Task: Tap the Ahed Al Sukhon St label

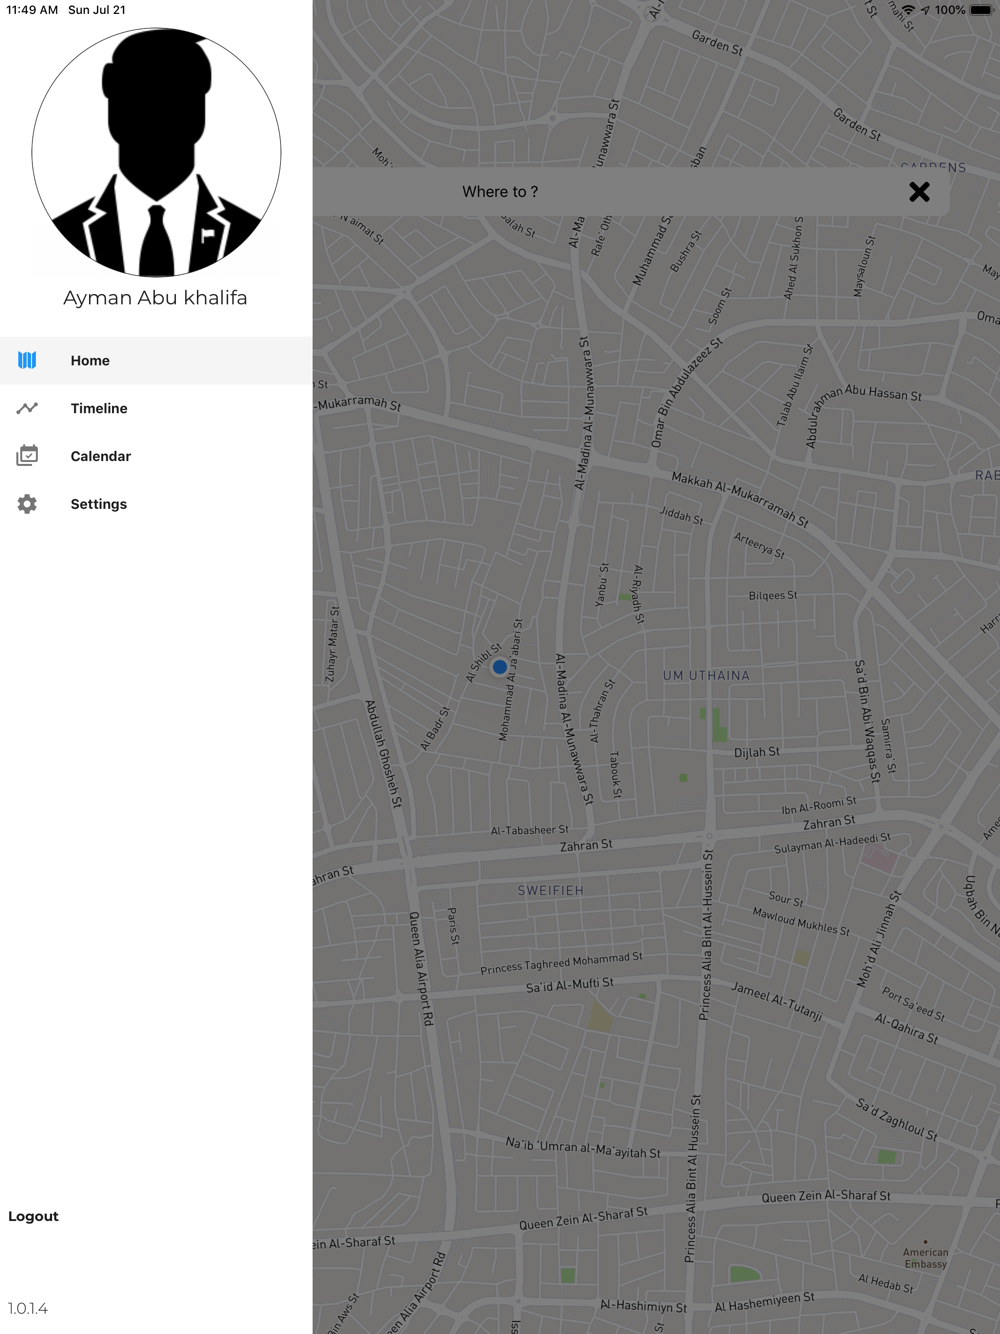Action: click(x=793, y=258)
